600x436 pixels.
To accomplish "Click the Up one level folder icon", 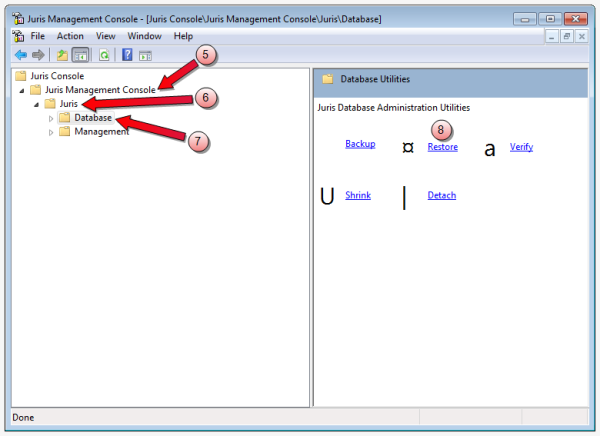I will click(x=62, y=55).
